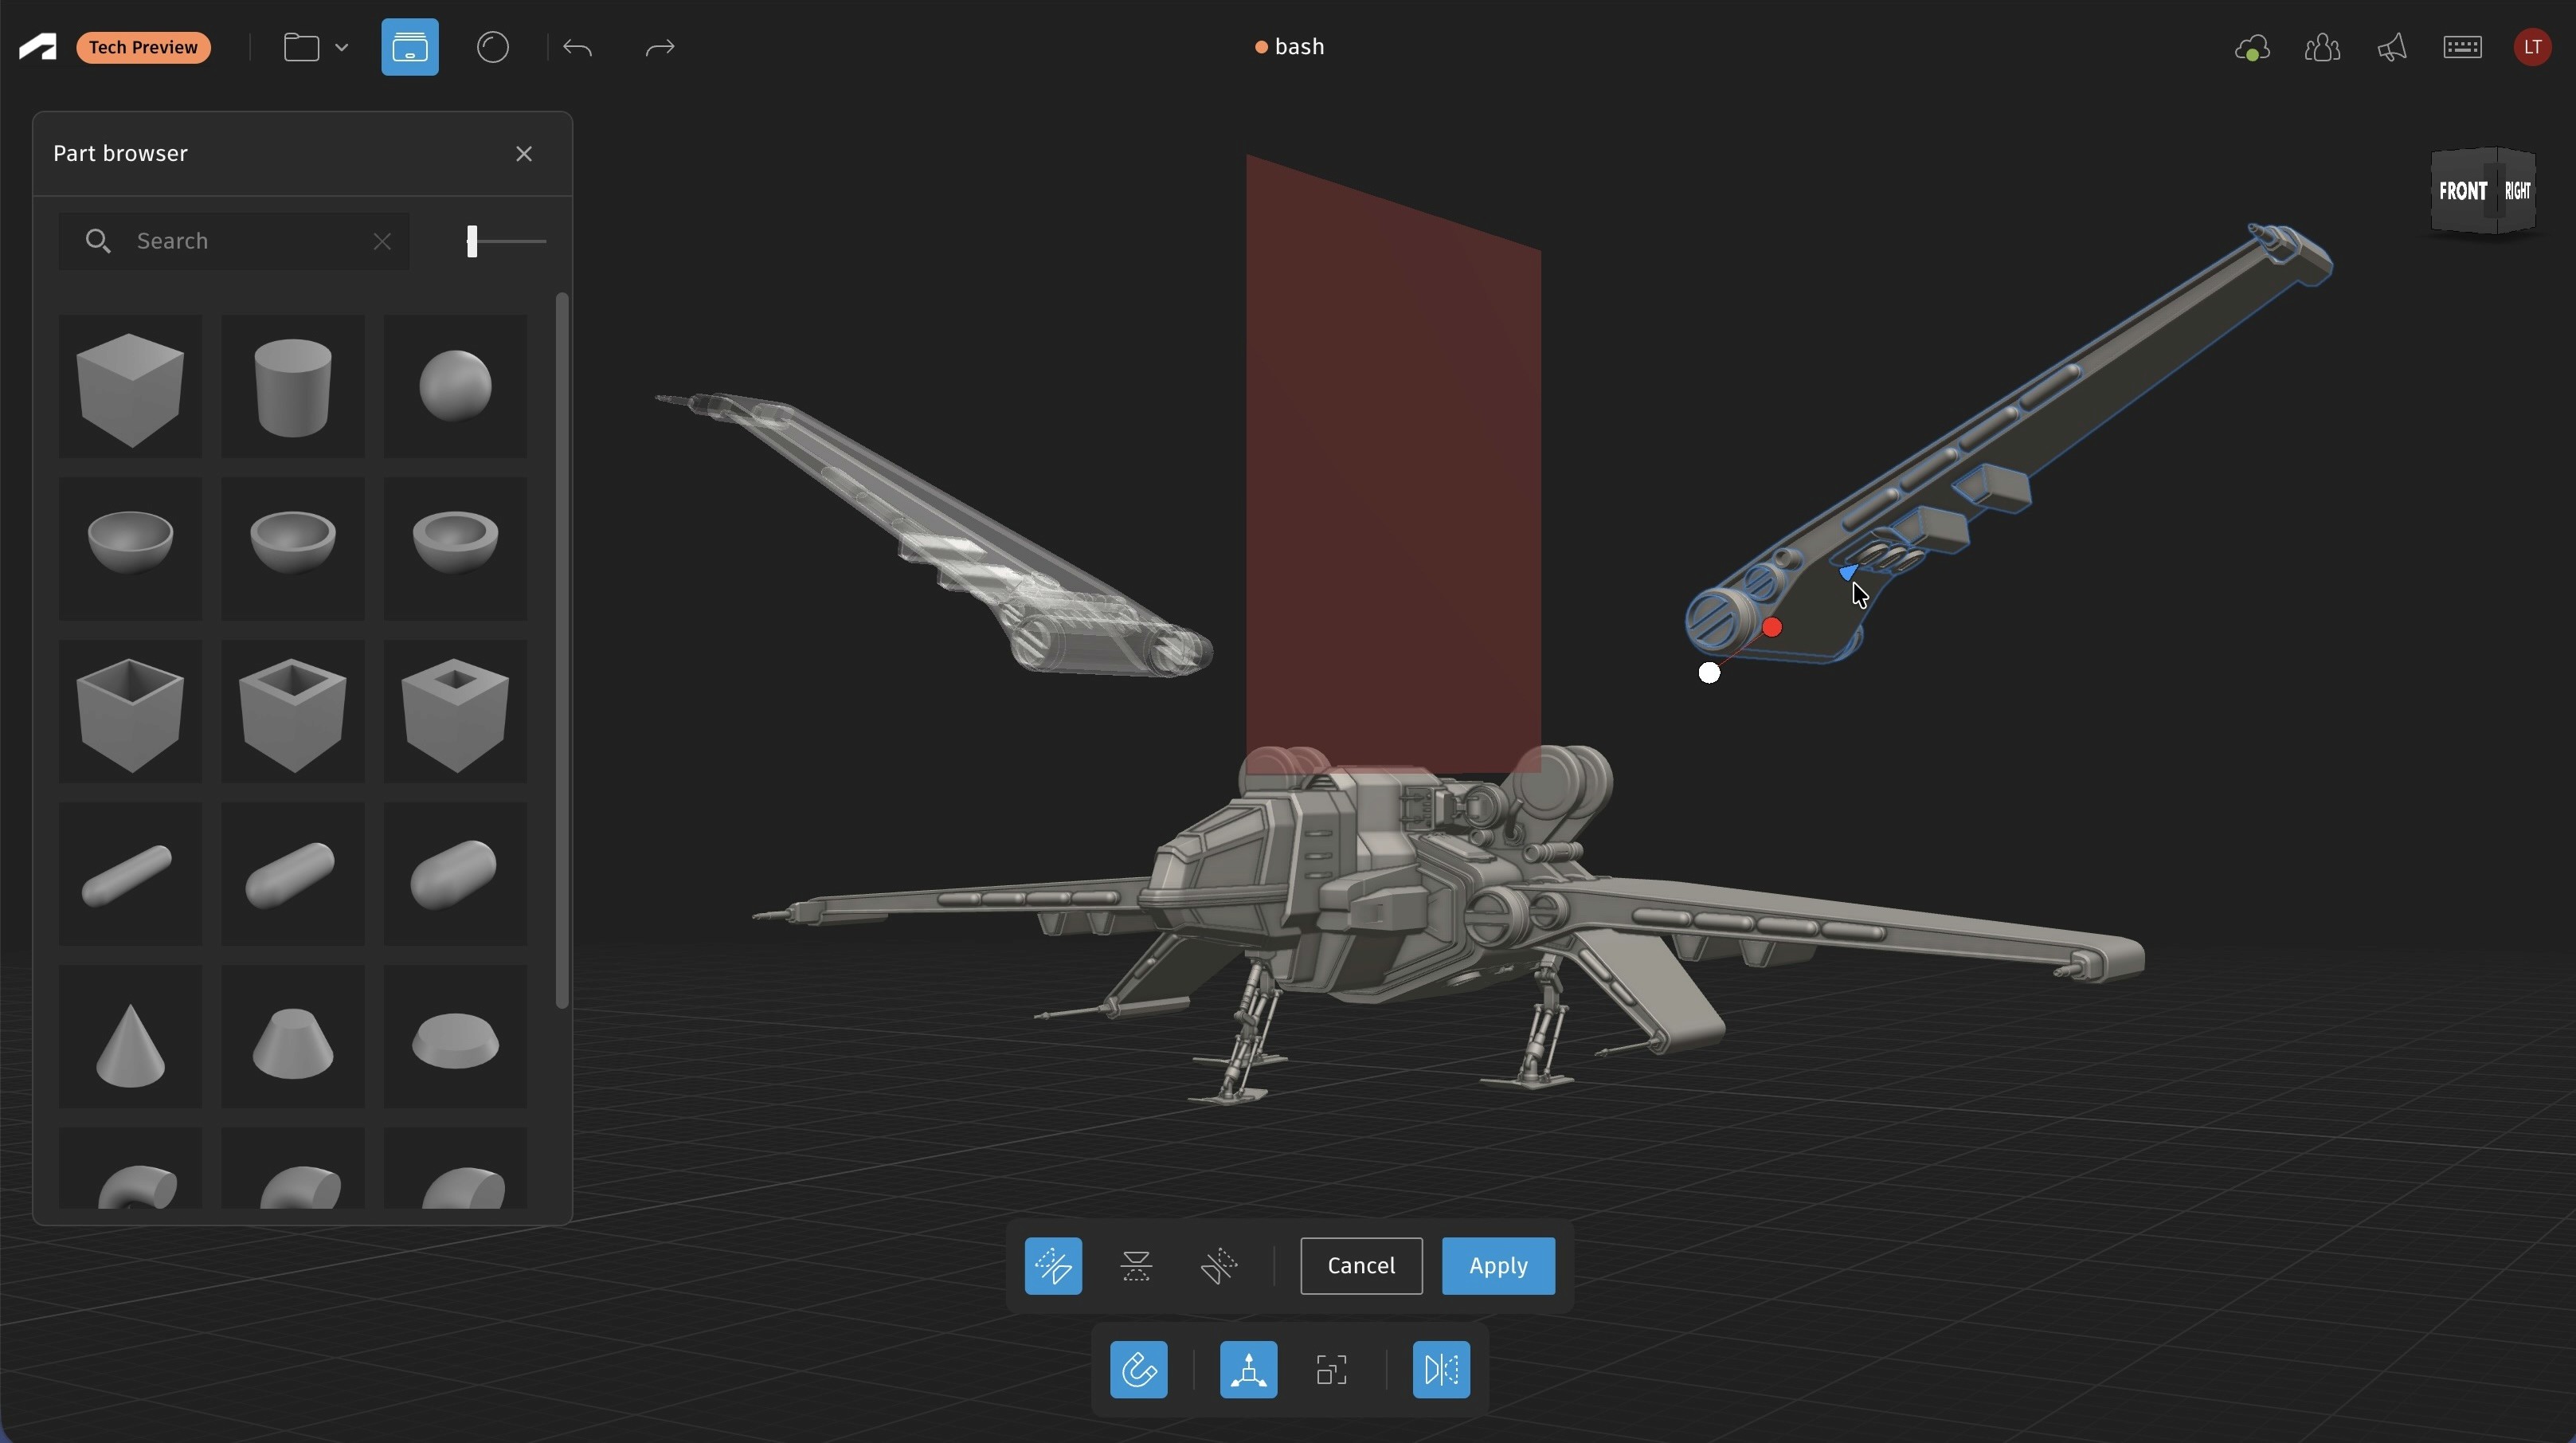
Task: Click the blue triangle gizmo handle
Action: 1848,573
